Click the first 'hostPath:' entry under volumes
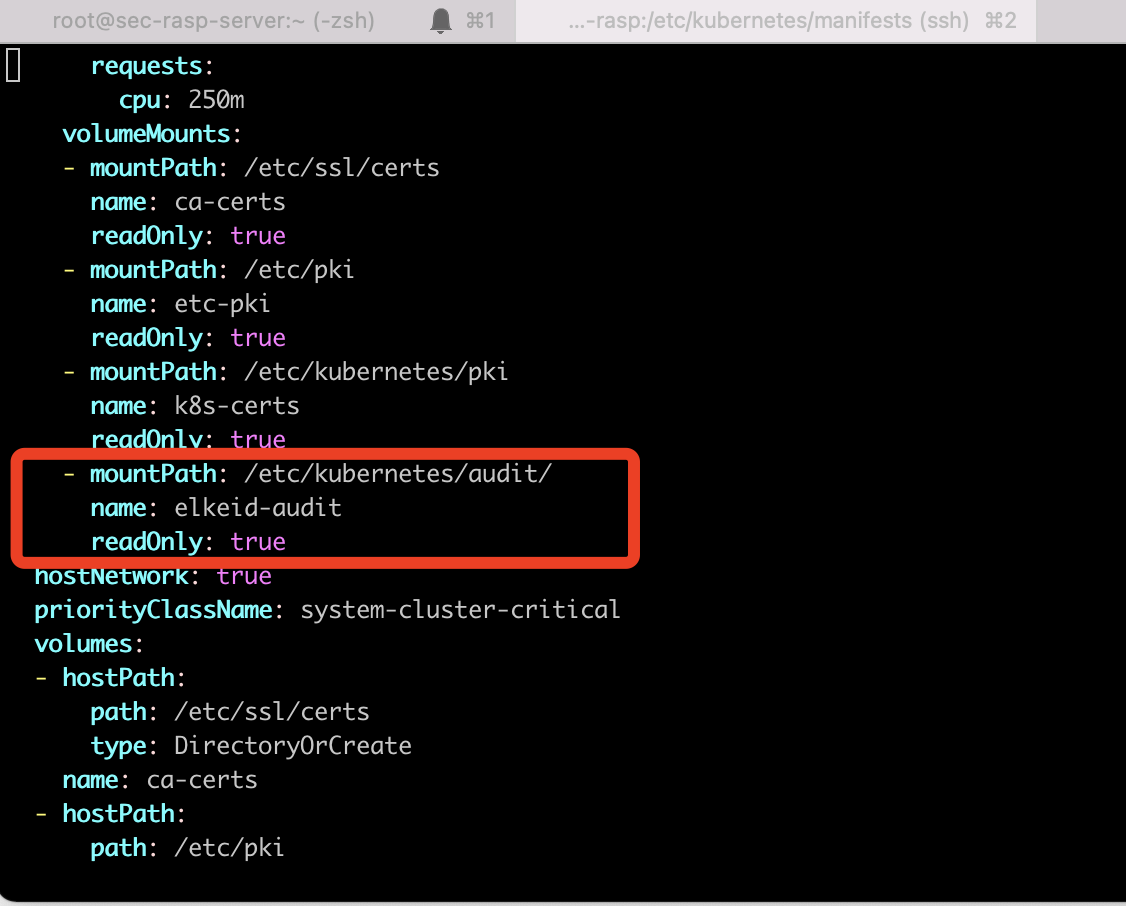The height and width of the screenshot is (906, 1126). (x=110, y=678)
